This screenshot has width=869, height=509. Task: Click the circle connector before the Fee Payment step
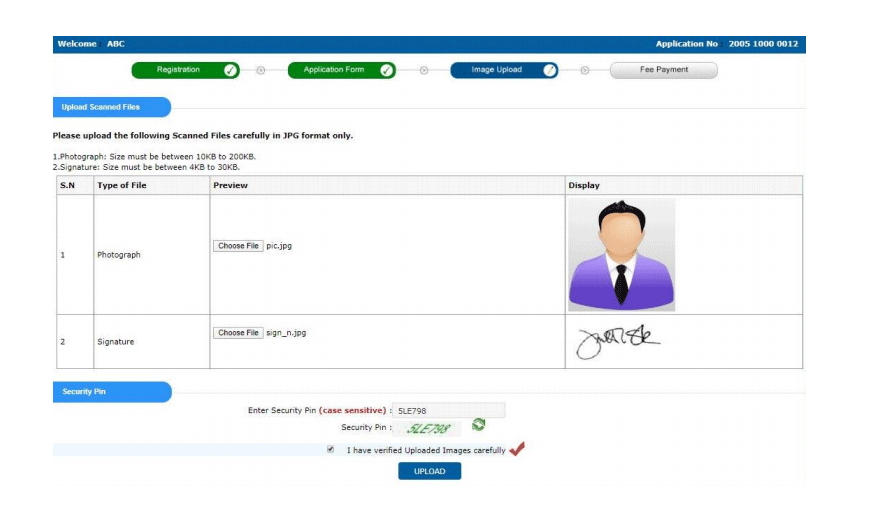pos(585,70)
